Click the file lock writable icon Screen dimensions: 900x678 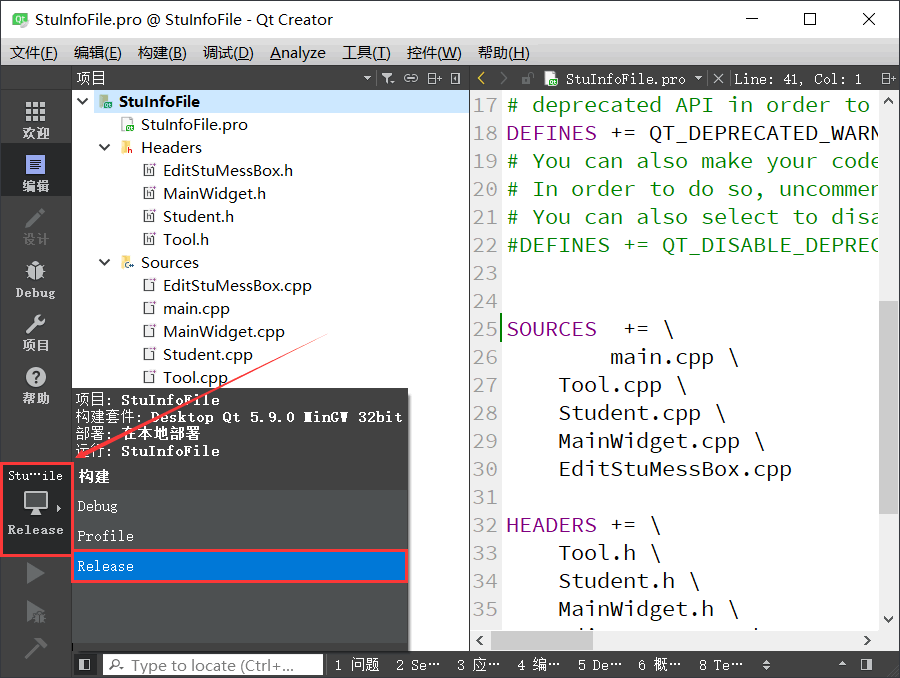click(527, 78)
